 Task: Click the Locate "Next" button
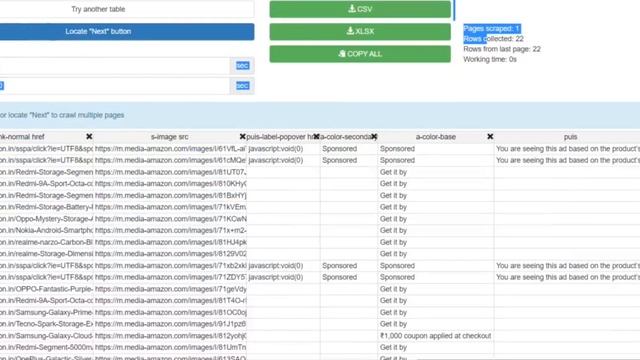(127, 31)
